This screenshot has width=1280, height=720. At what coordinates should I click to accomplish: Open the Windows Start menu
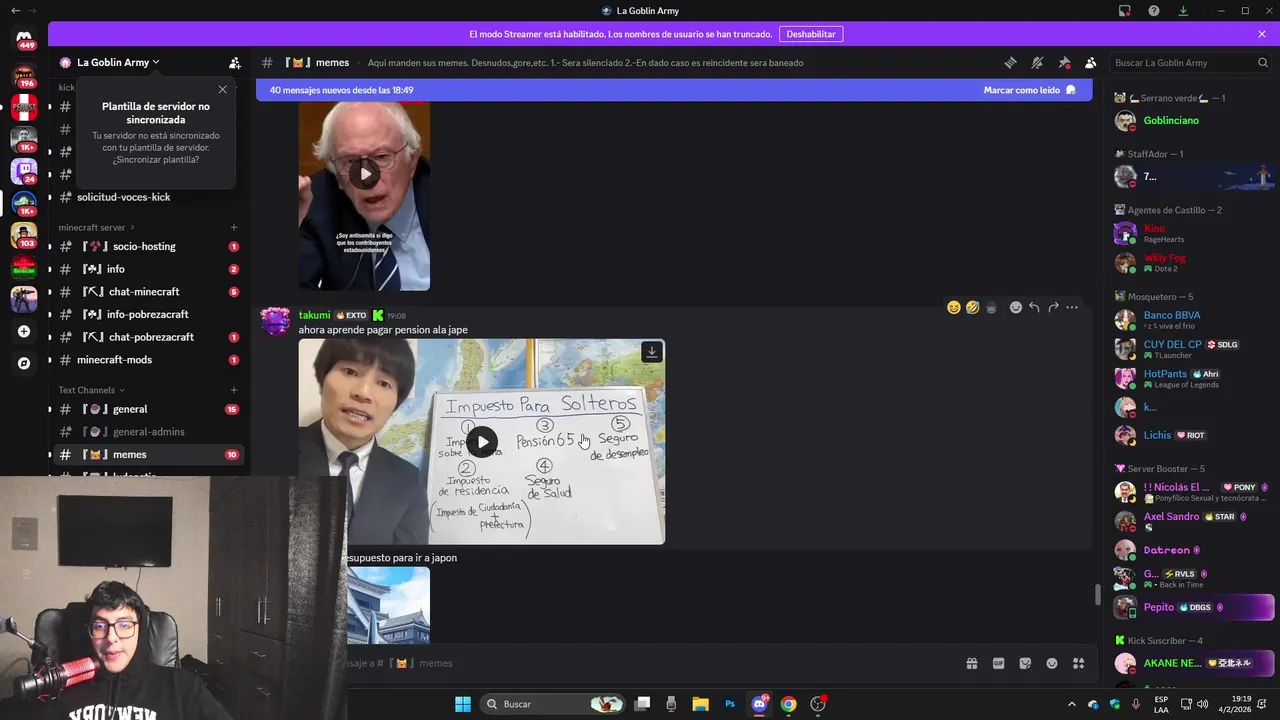pos(463,704)
